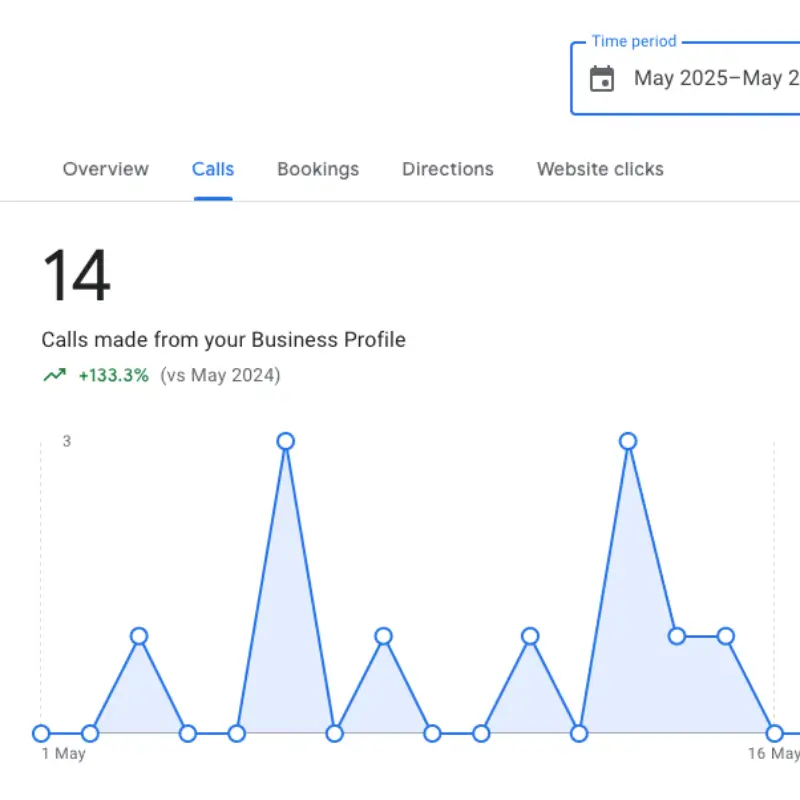800x800 pixels.
Task: Click a mid-height data point marker on the chart
Action: tap(138, 635)
